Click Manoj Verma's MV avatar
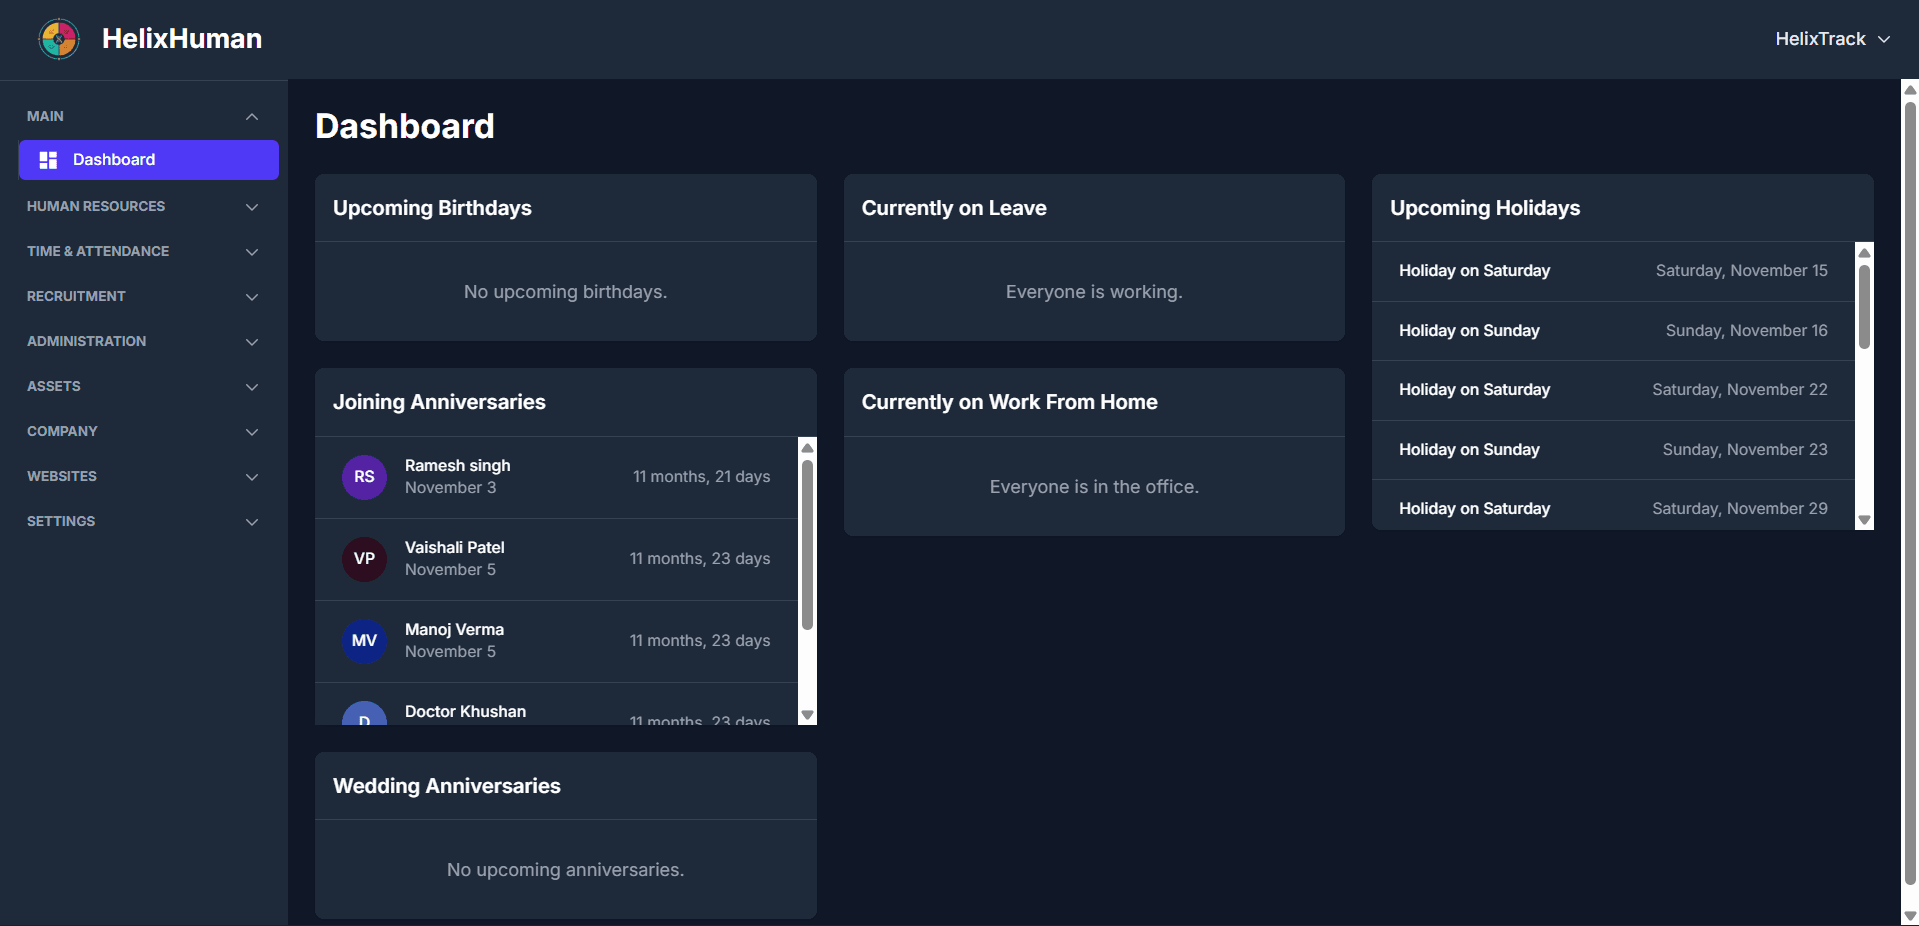This screenshot has width=1919, height=926. tap(364, 641)
